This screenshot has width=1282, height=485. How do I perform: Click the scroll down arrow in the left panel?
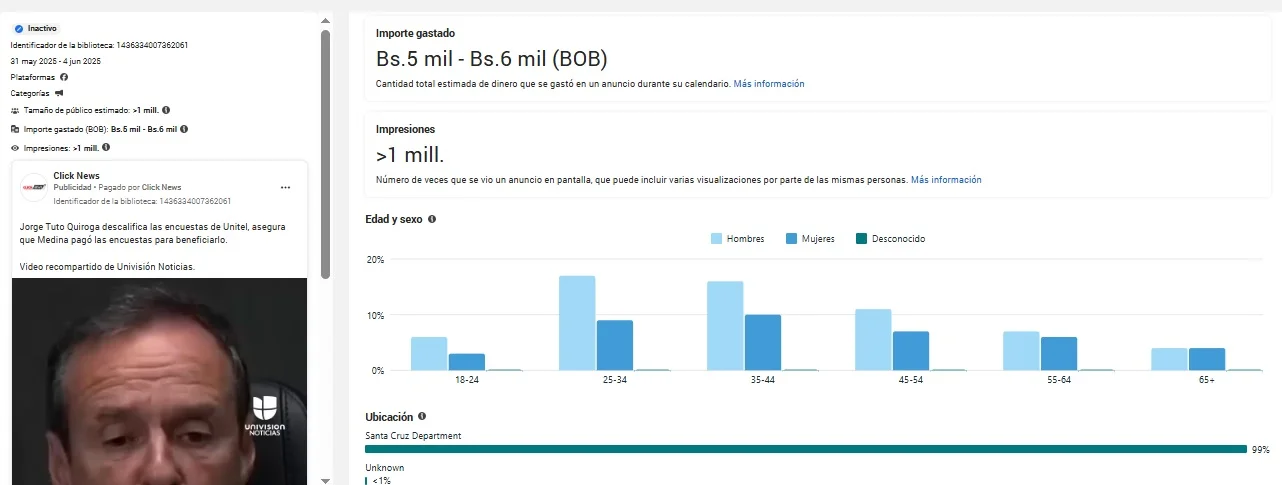(x=325, y=479)
